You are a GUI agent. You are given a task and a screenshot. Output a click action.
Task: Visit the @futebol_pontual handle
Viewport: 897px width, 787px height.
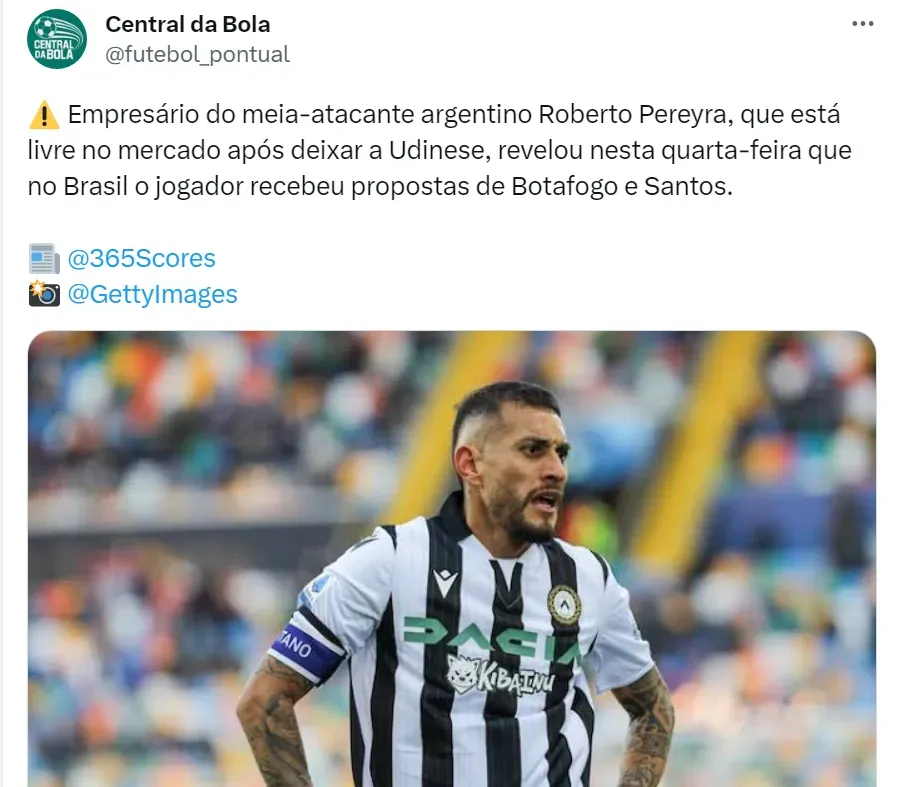[197, 54]
